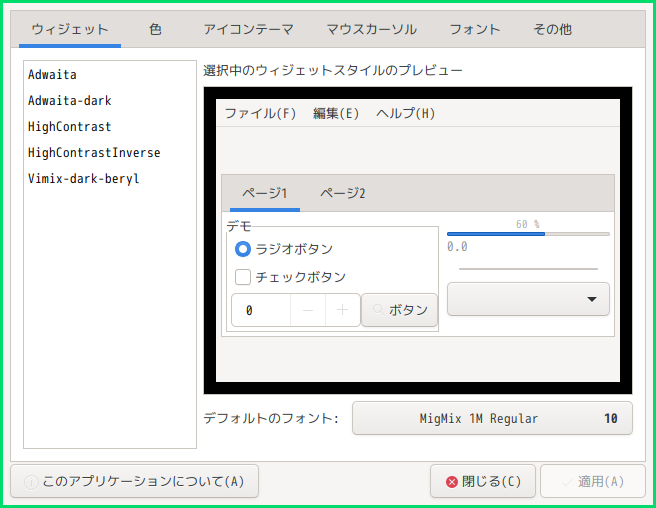Screen dimensions: 656x508
Task: Click the spin box field showing 0
Action: (x=261, y=310)
